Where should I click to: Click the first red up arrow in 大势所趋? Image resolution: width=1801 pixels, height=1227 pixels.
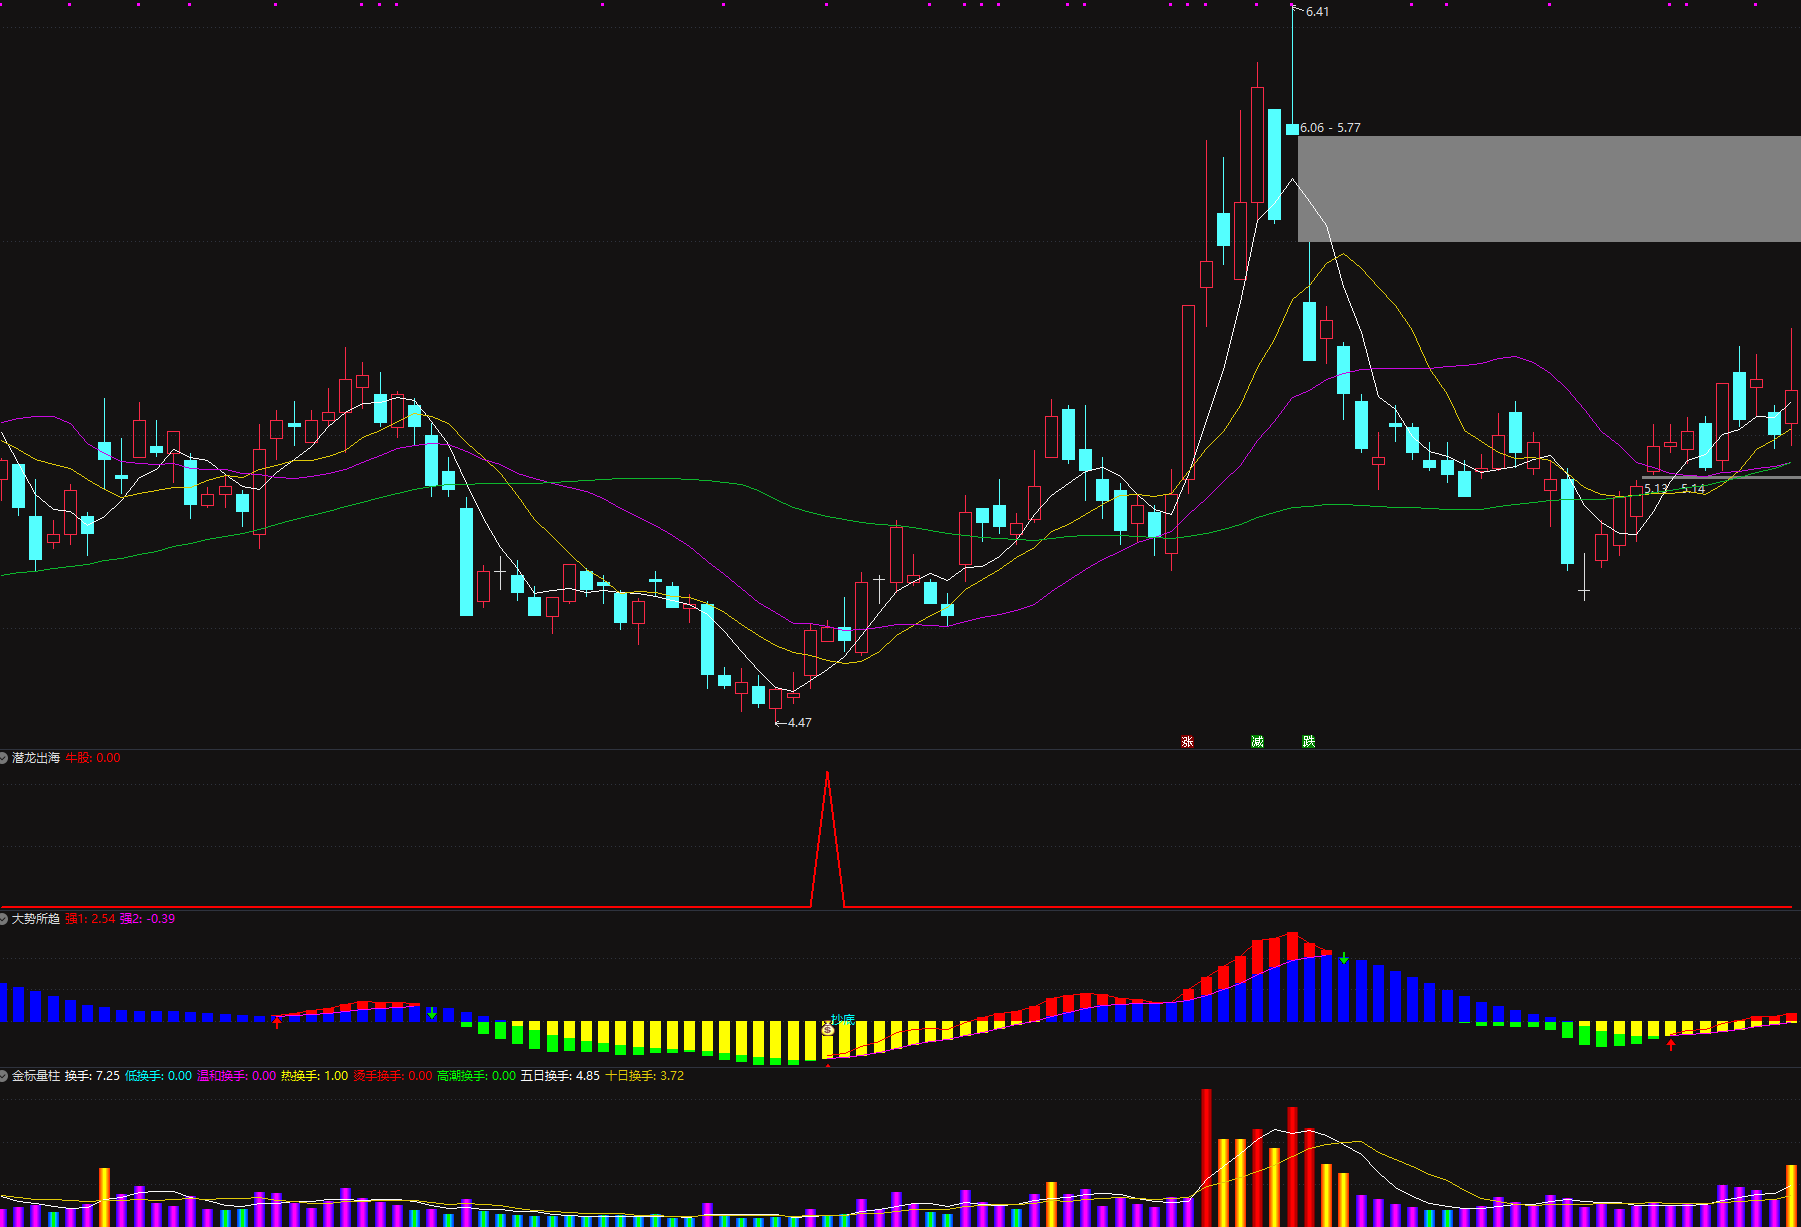pyautogui.click(x=277, y=1022)
